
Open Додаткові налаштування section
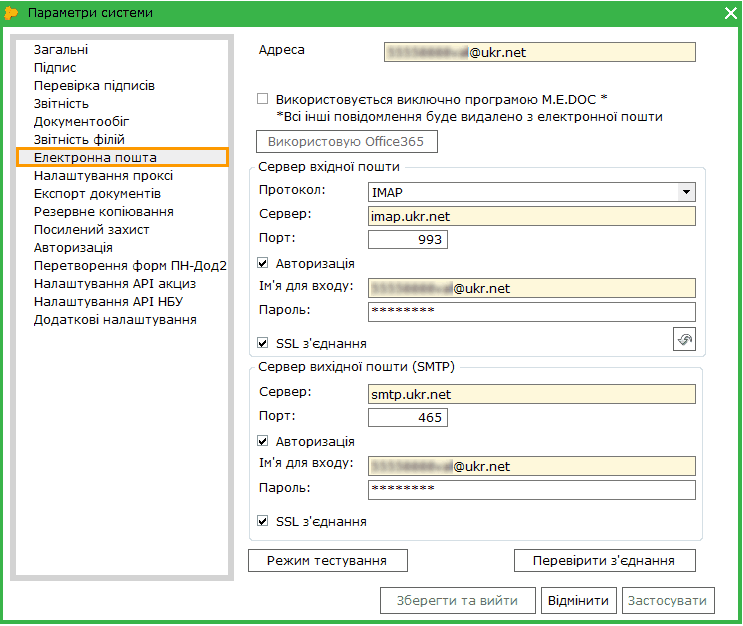tap(114, 320)
